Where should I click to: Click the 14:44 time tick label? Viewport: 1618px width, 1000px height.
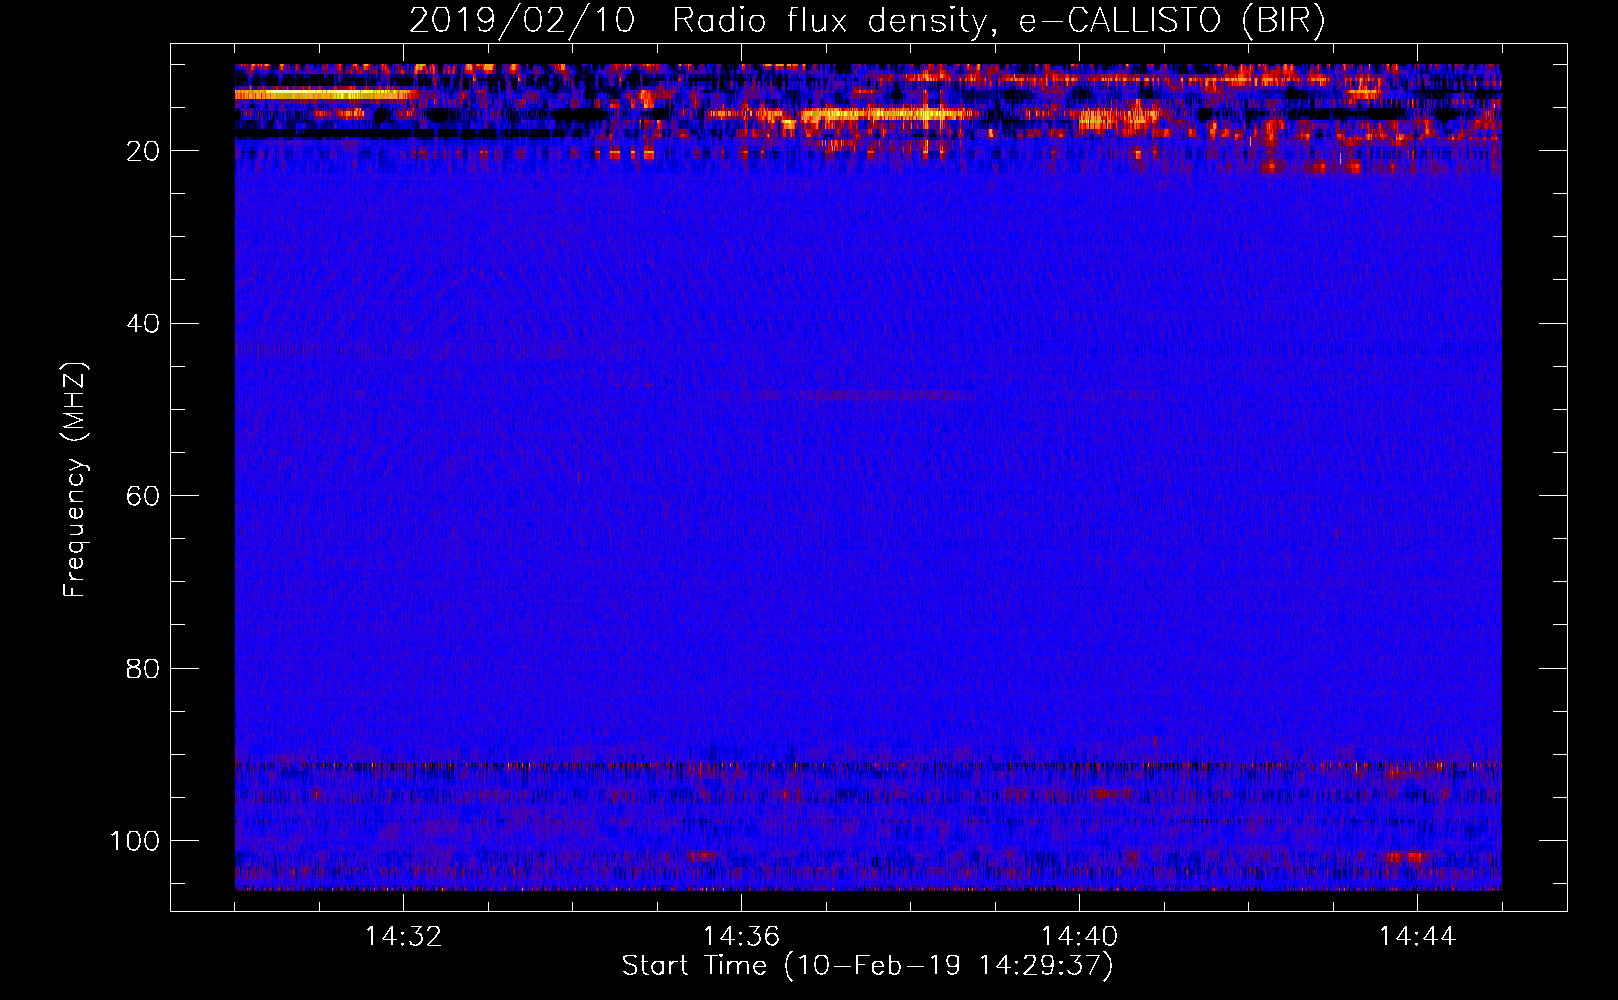[x=1417, y=937]
